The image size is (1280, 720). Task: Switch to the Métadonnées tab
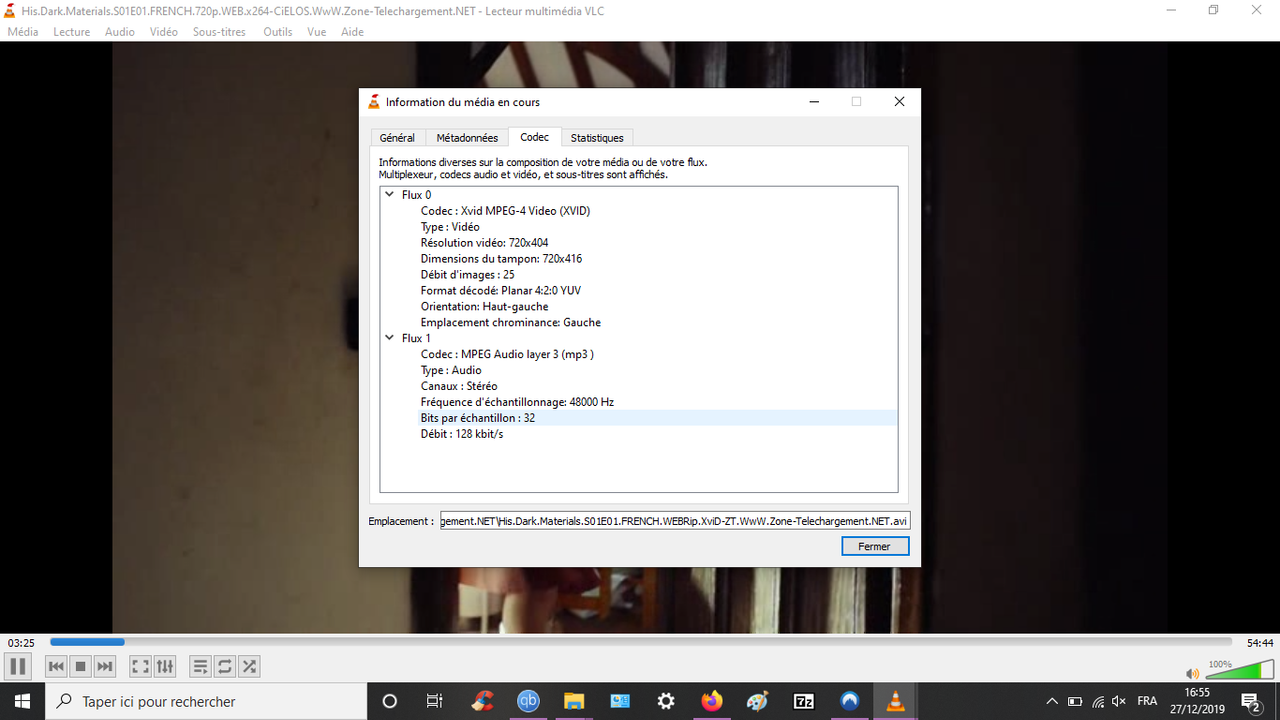[467, 138]
